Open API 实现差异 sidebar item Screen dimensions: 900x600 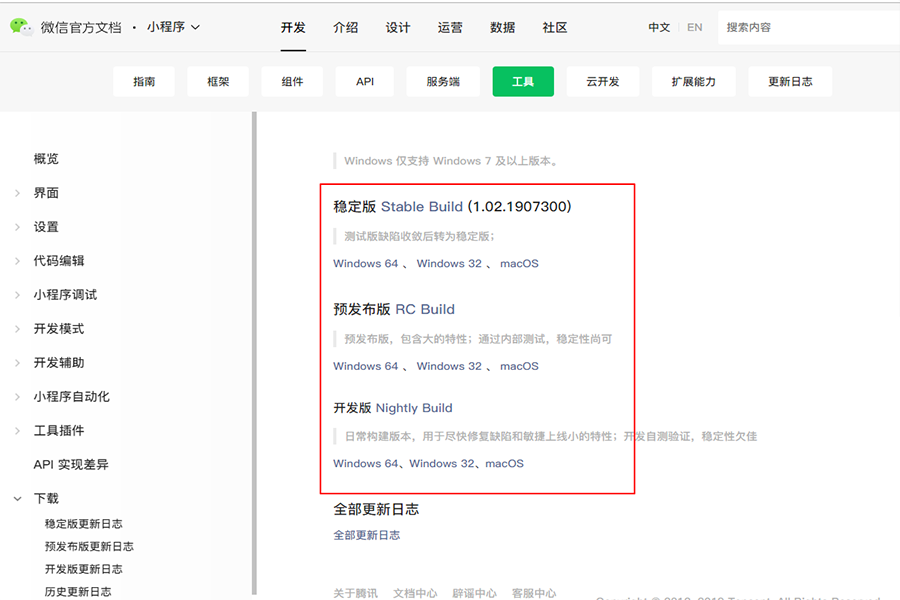[x=71, y=464]
